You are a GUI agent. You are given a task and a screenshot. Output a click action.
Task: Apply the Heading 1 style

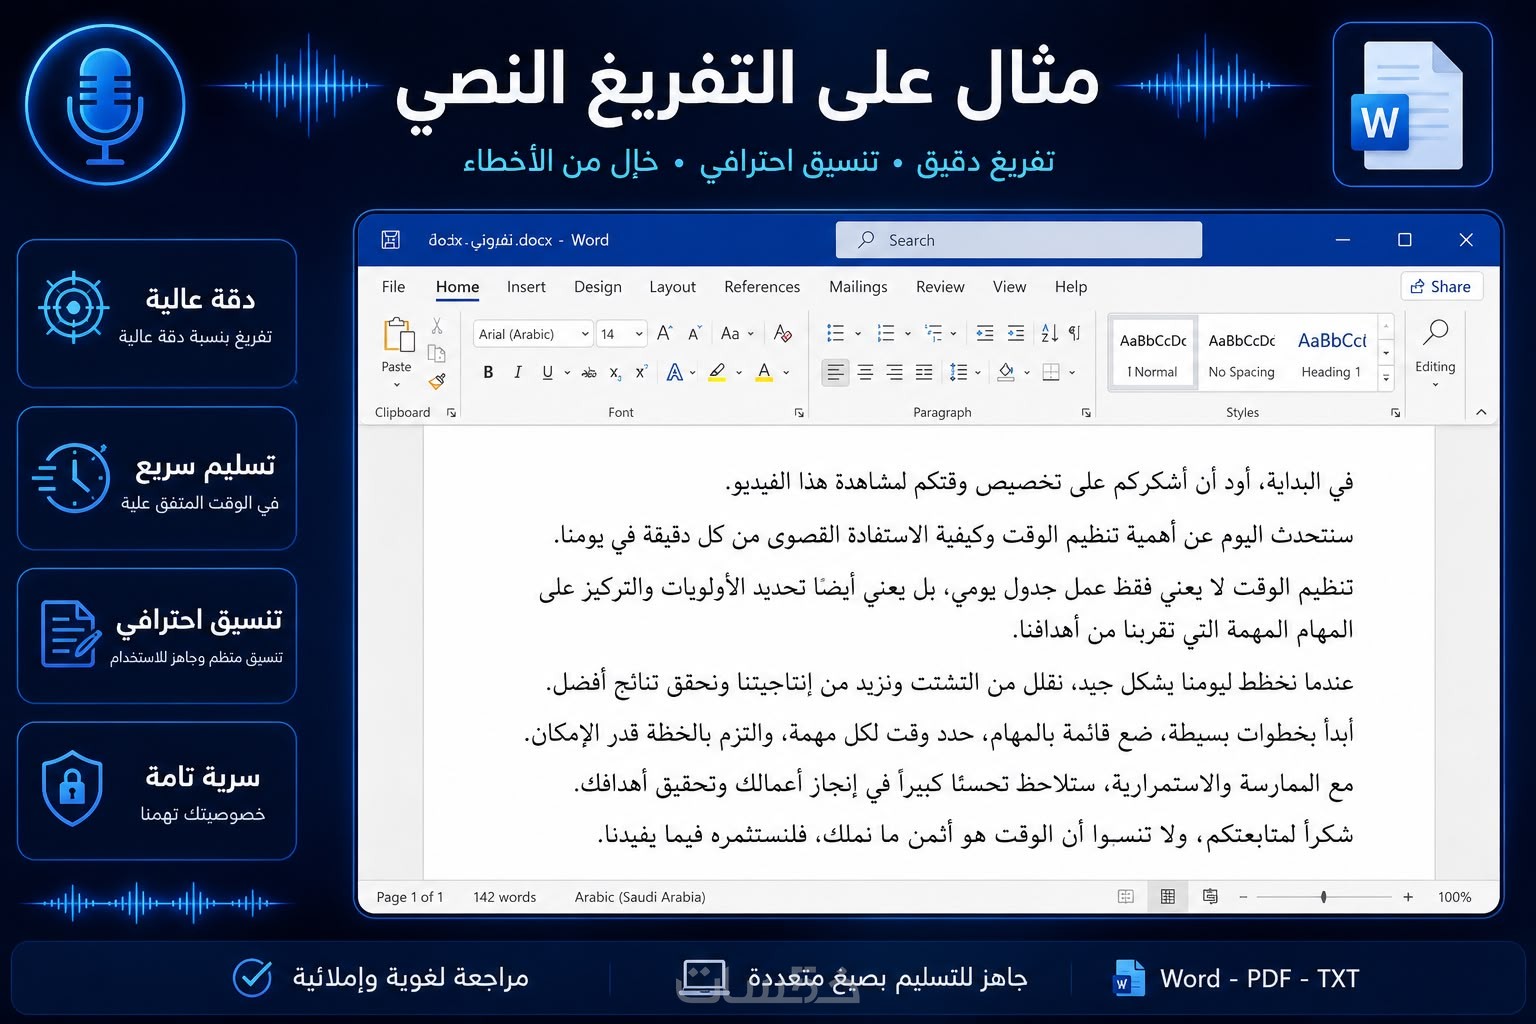point(1332,354)
